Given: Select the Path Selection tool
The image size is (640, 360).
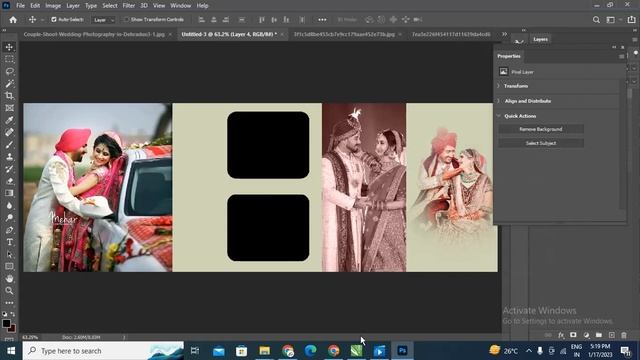Looking at the screenshot, I should pos(9,254).
